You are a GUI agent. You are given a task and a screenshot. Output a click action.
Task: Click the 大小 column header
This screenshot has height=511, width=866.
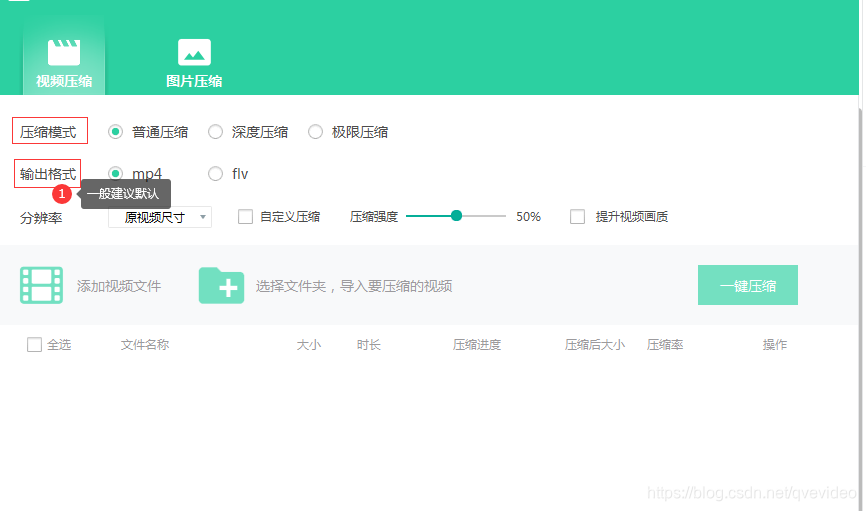[x=309, y=345]
